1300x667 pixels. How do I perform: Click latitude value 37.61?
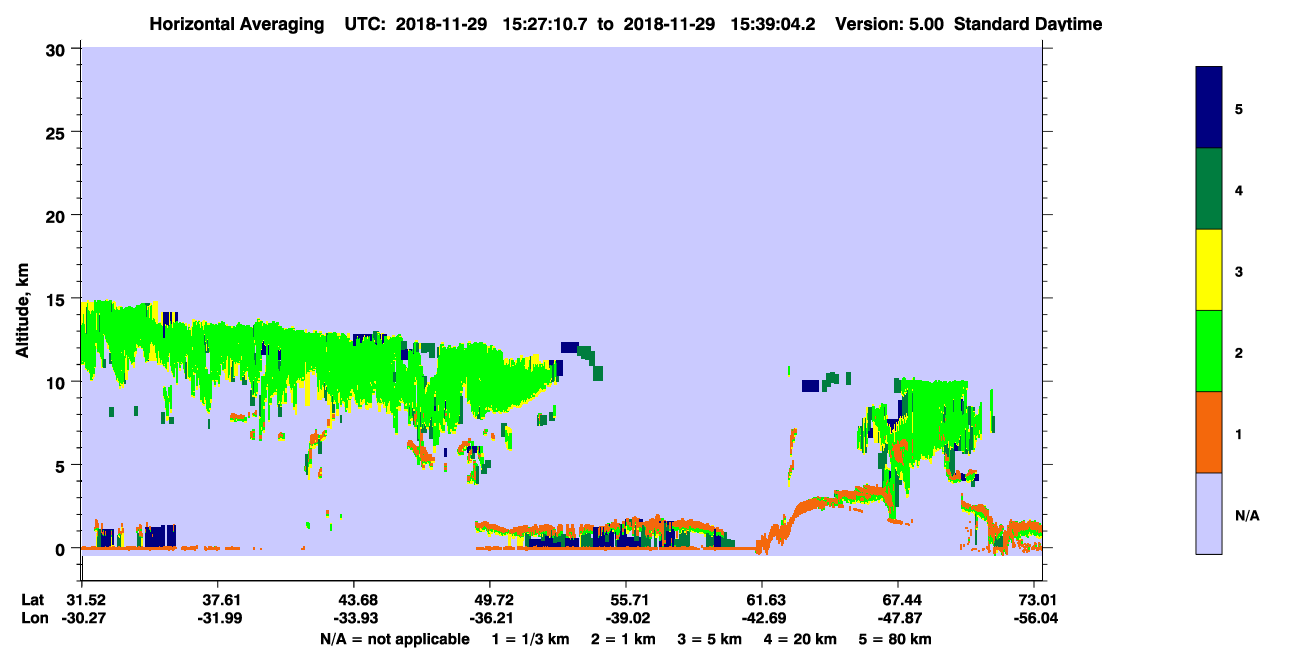point(217,600)
